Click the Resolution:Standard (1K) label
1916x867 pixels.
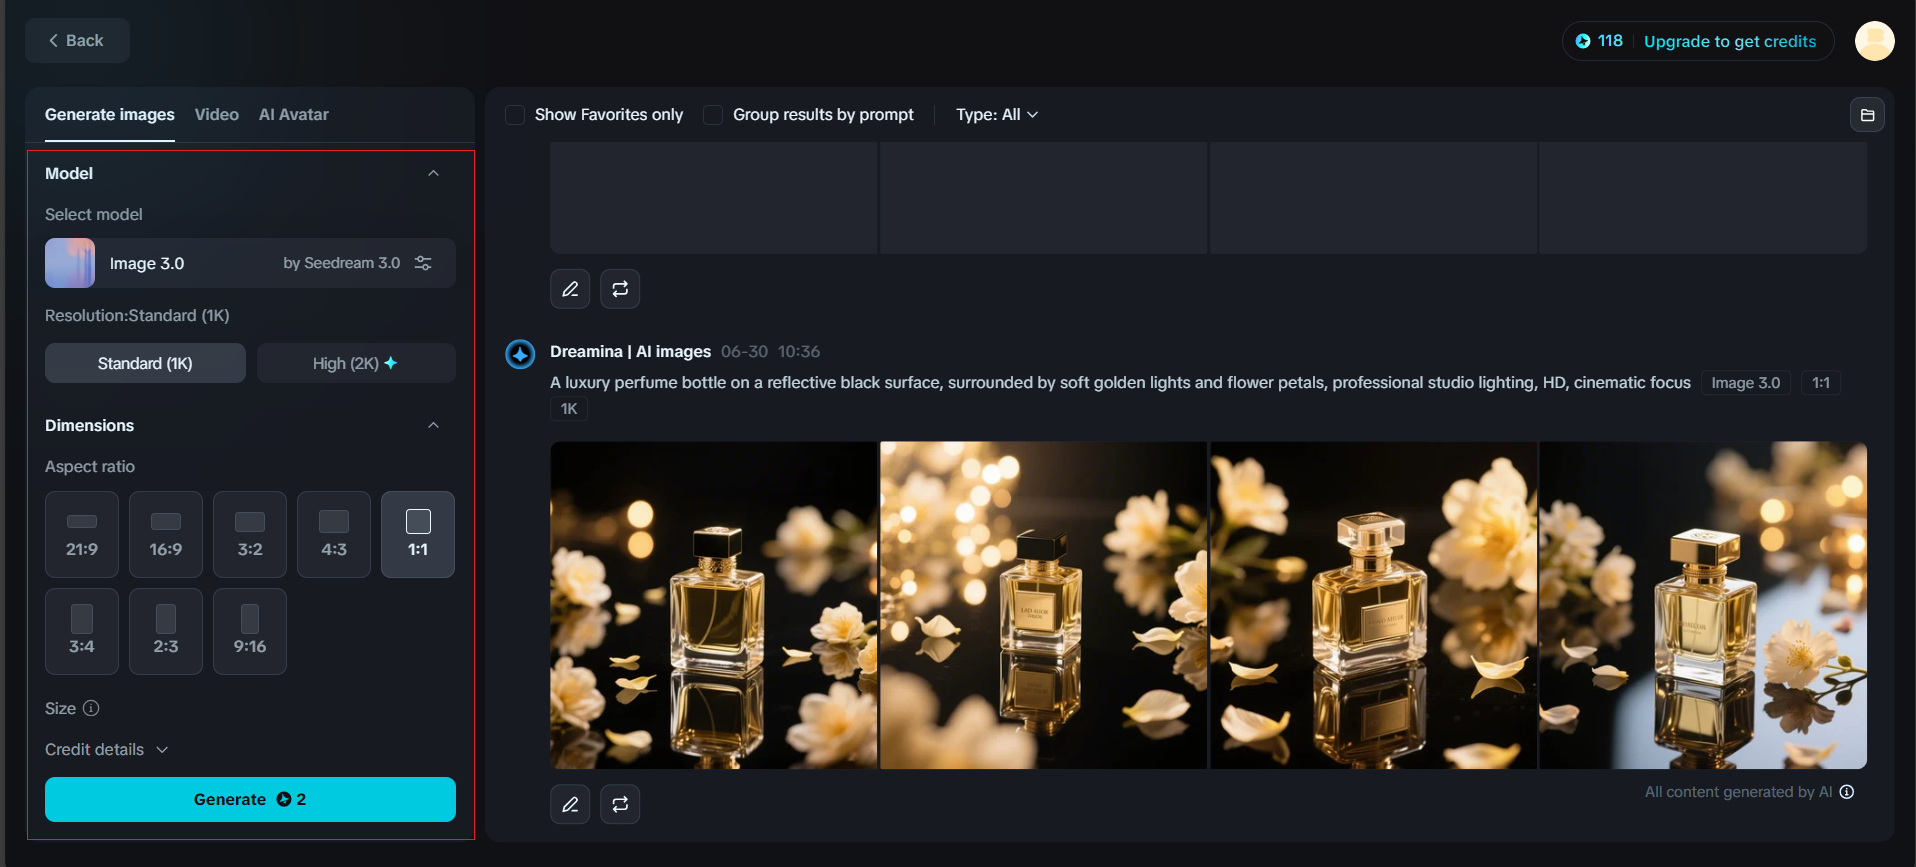(137, 315)
